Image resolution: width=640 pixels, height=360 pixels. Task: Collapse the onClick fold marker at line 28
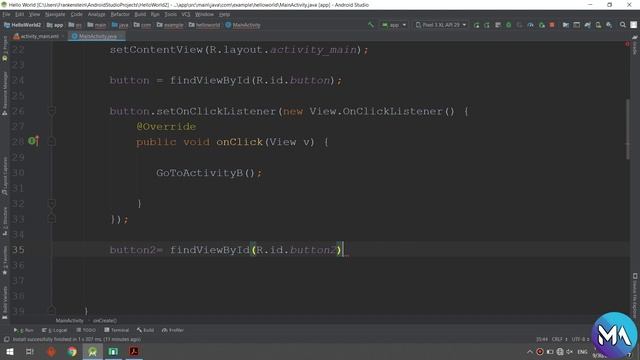click(x=52, y=142)
